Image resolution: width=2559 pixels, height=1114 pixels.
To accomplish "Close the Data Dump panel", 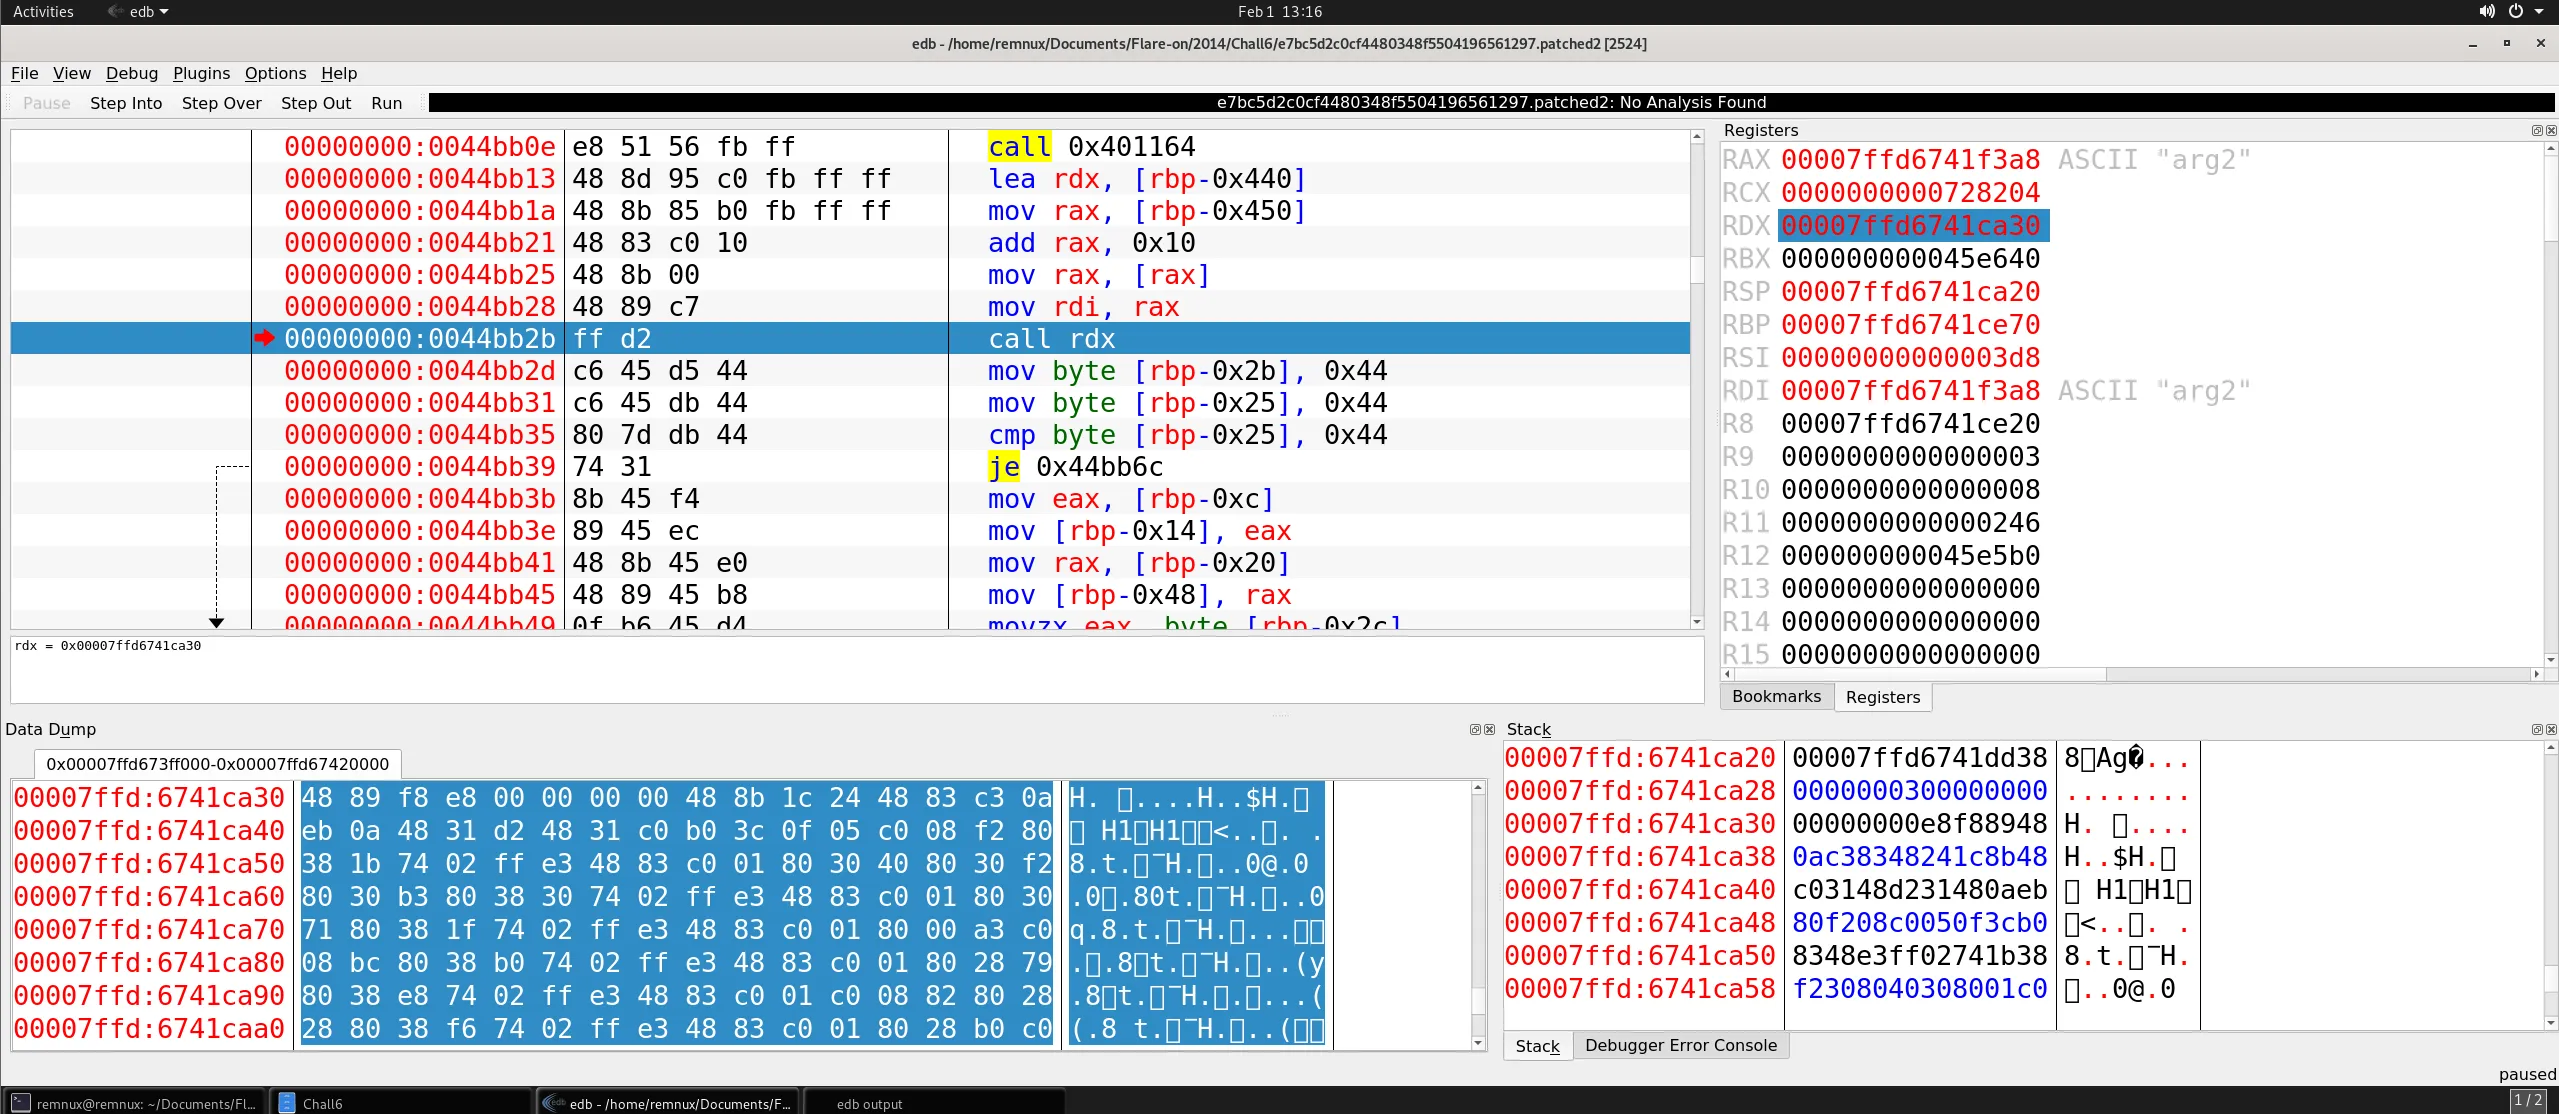I will point(1489,730).
